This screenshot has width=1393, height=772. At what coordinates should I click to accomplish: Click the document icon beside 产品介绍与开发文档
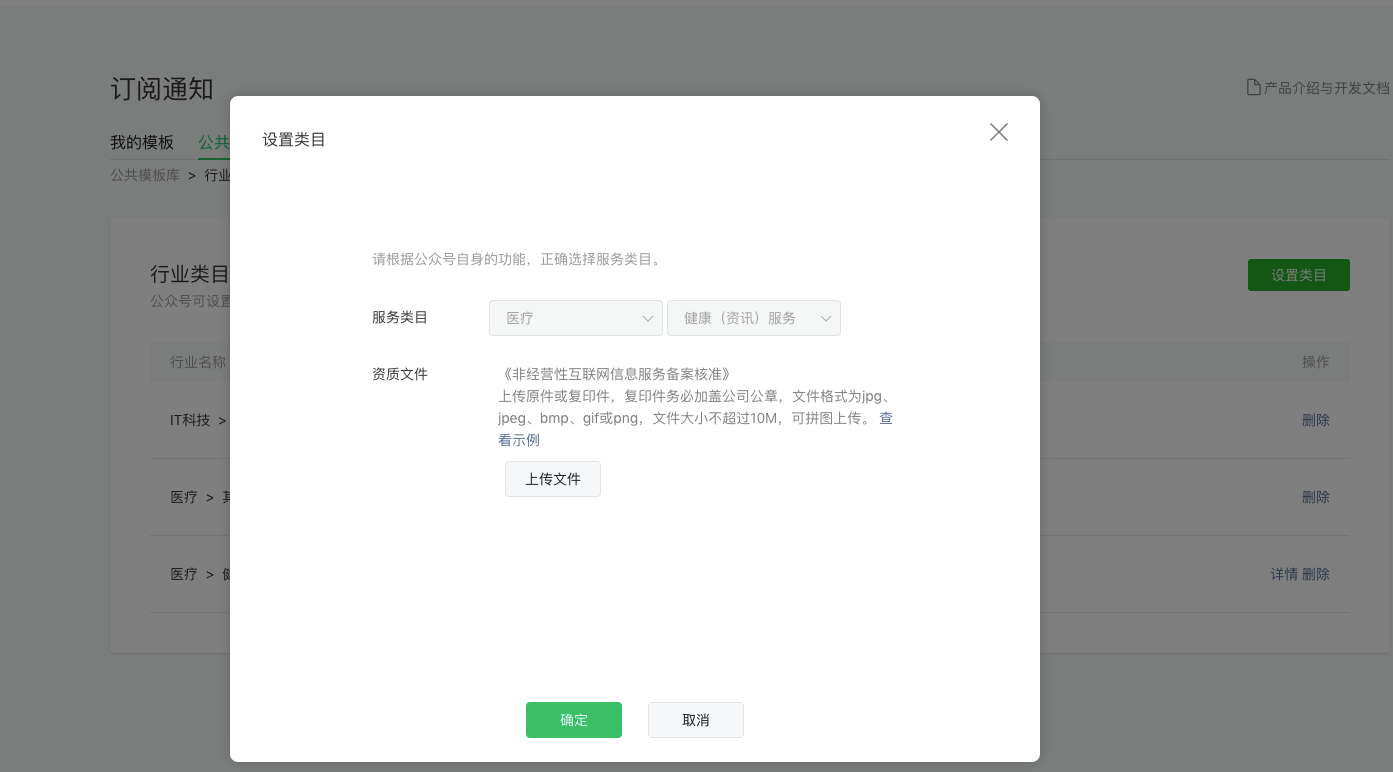1253,88
